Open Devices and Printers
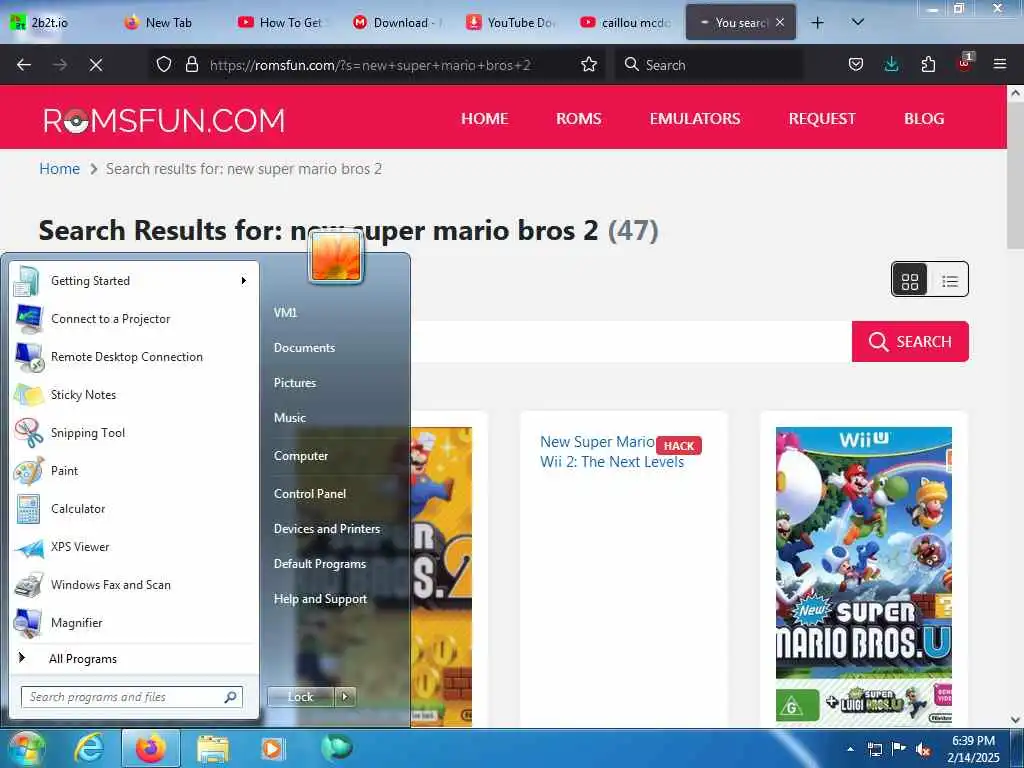This screenshot has width=1024, height=768. [x=327, y=529]
